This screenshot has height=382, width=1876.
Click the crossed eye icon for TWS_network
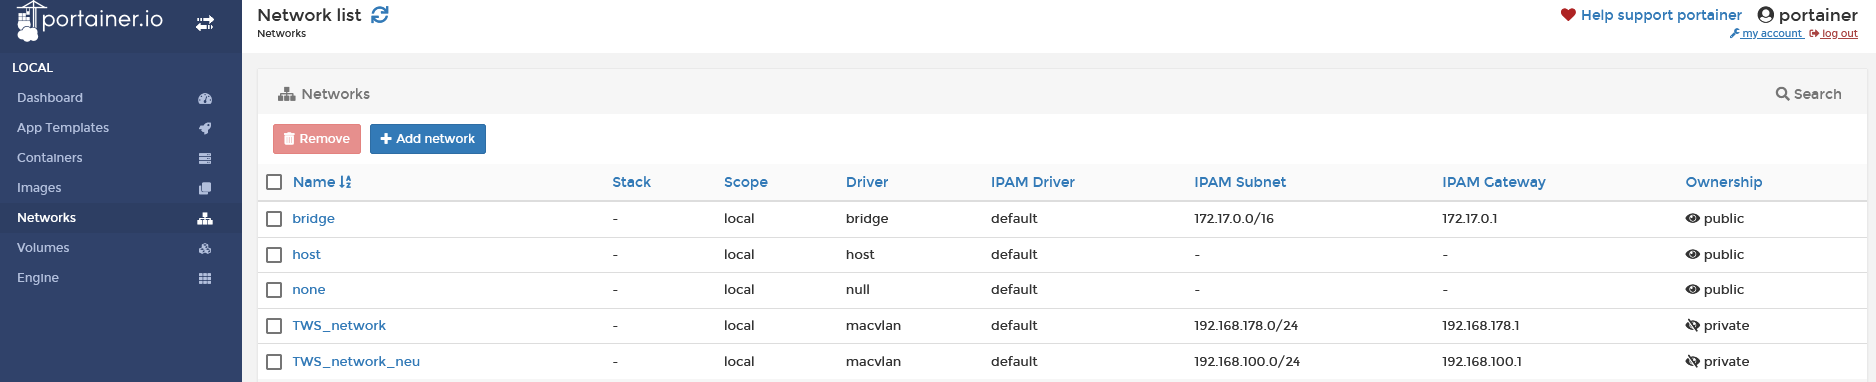click(1693, 325)
